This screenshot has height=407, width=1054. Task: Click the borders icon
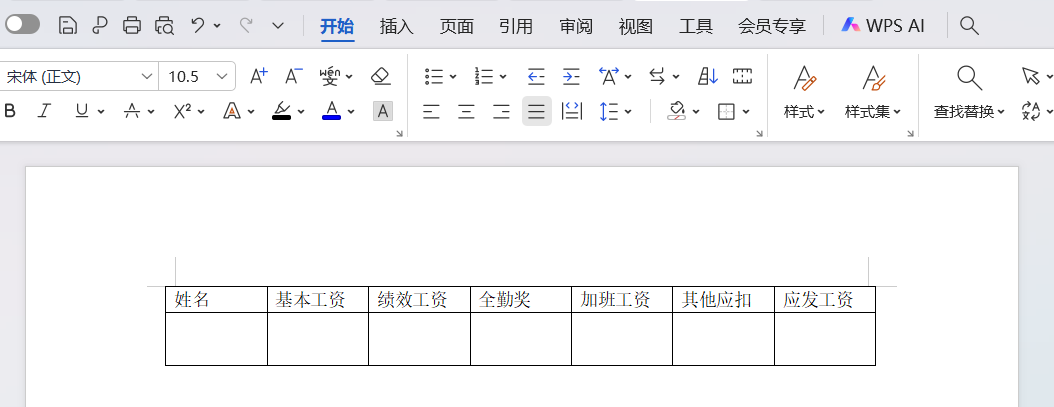point(726,111)
